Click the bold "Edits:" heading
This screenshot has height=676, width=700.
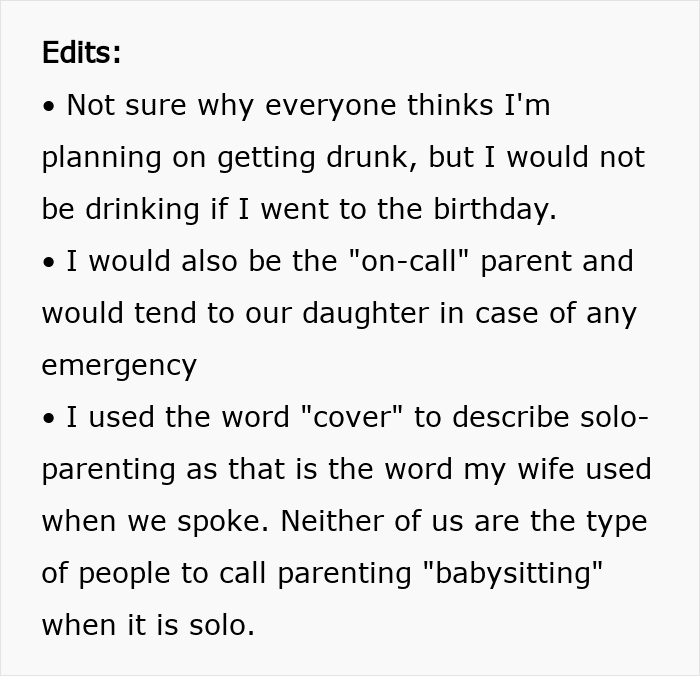(x=81, y=52)
